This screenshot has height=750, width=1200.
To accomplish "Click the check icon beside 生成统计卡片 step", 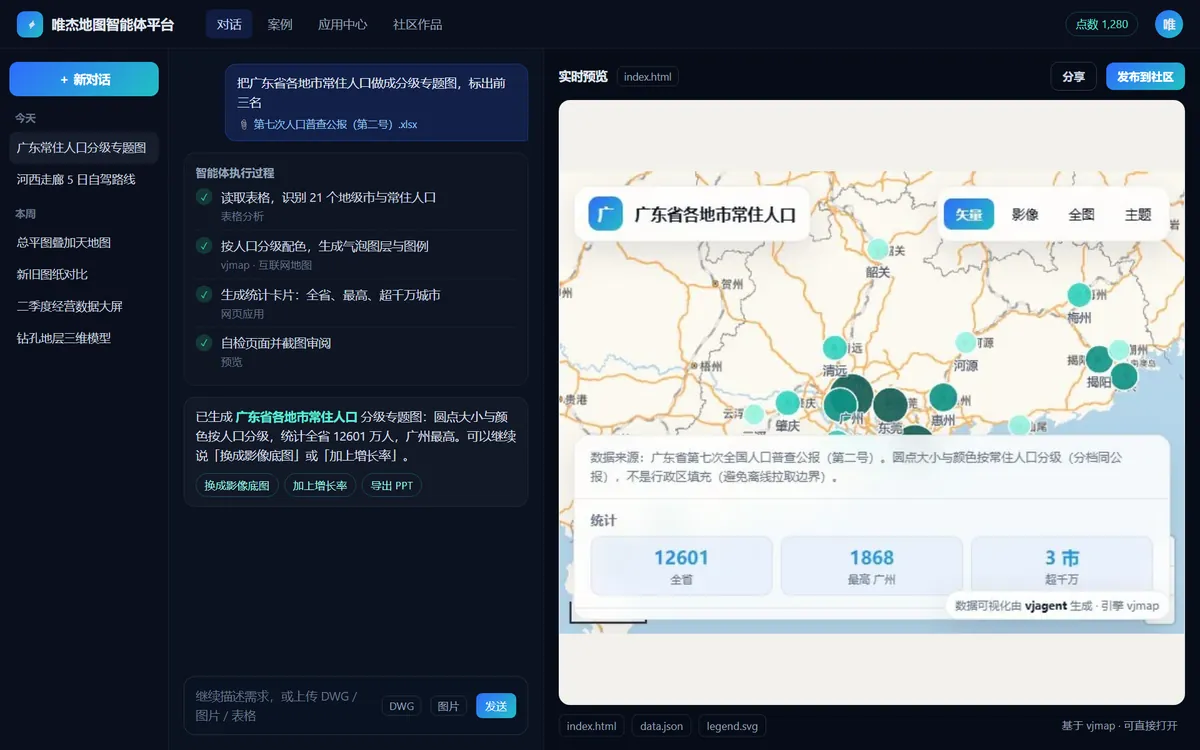I will [x=204, y=294].
